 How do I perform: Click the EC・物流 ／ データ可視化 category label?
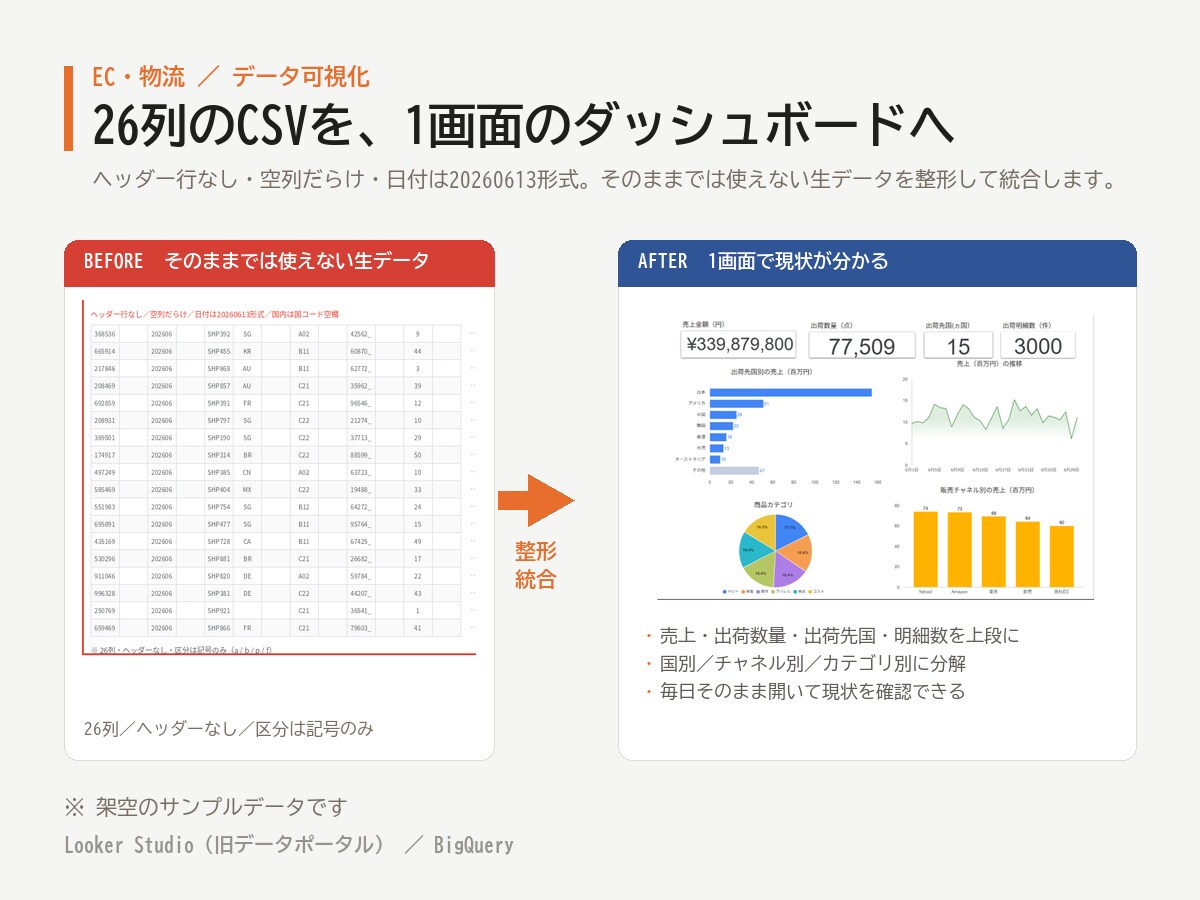point(231,77)
